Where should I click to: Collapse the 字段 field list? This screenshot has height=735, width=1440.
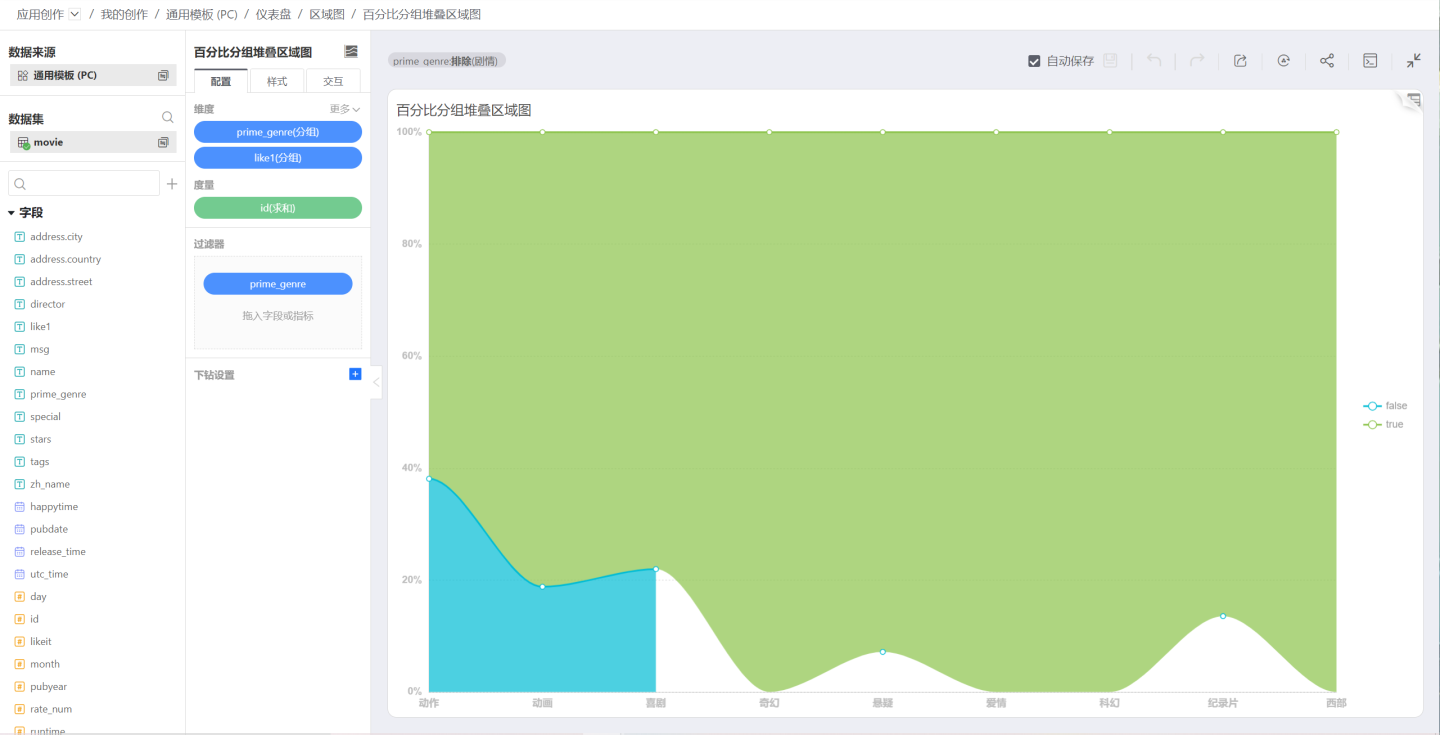12,213
